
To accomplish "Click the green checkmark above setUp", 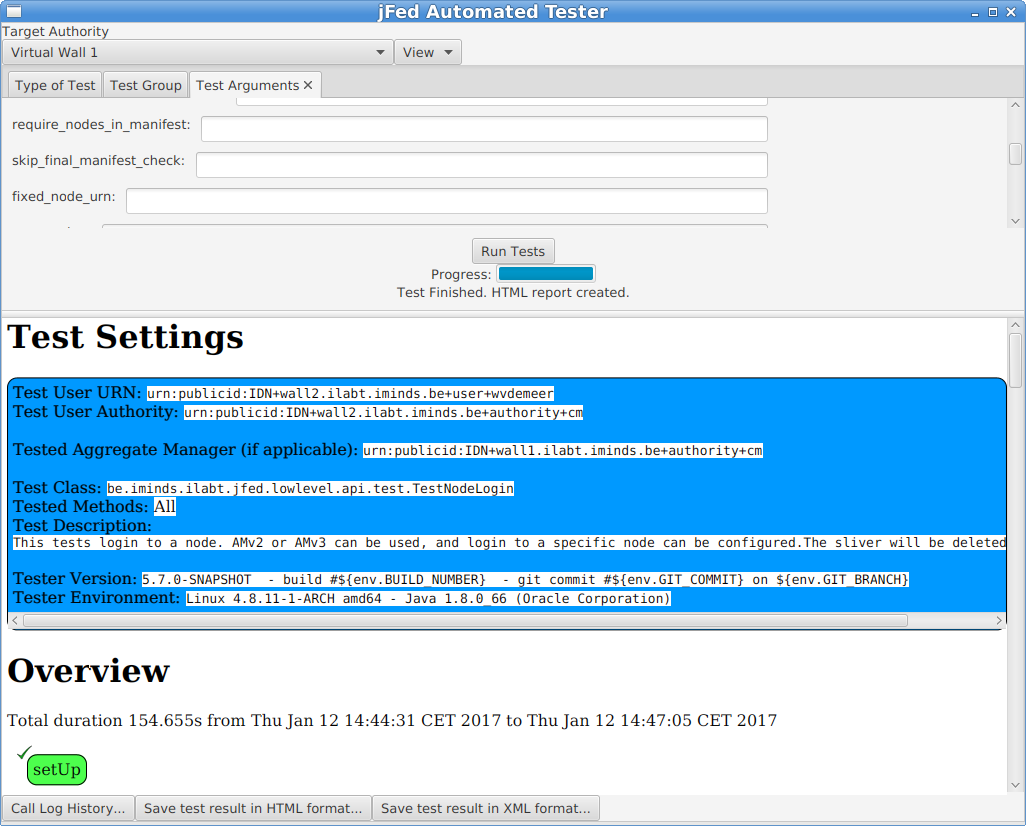I will [24, 752].
